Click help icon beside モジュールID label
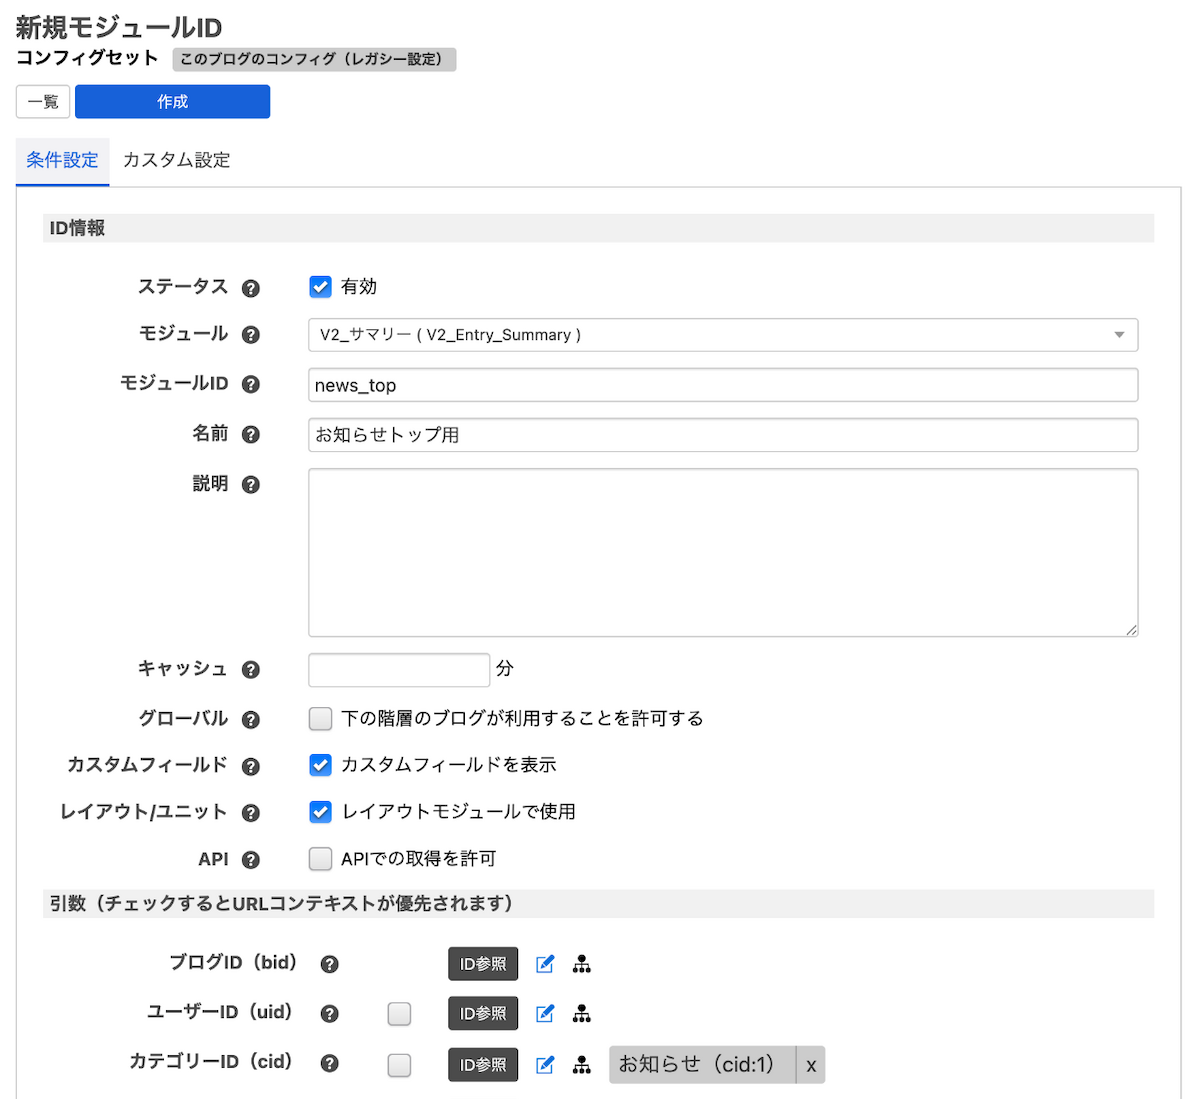This screenshot has width=1200, height=1099. click(x=251, y=384)
